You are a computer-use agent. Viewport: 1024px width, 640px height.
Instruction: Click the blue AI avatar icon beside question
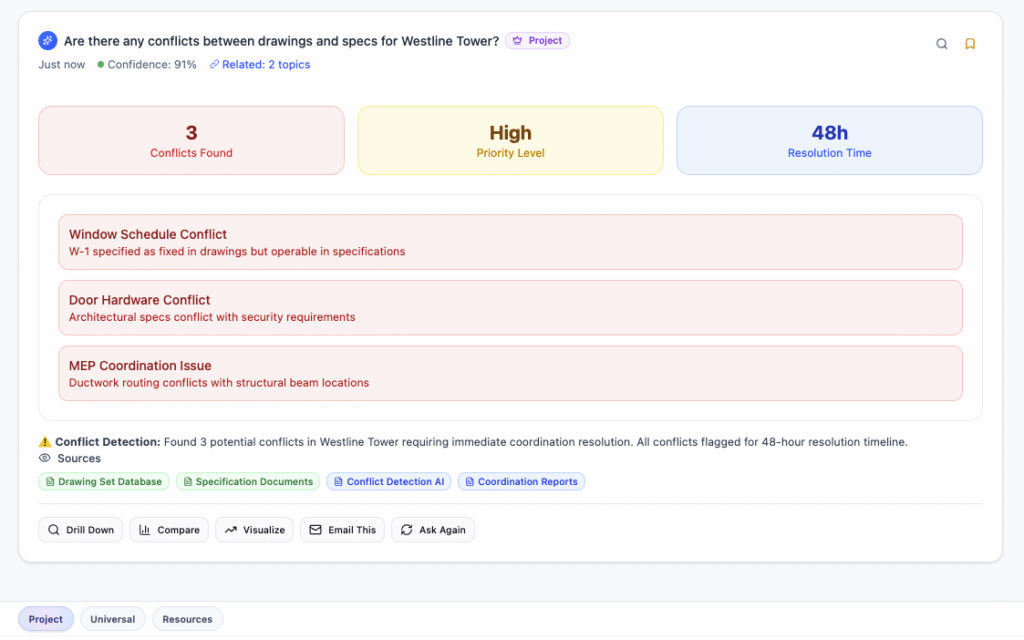[x=48, y=41]
